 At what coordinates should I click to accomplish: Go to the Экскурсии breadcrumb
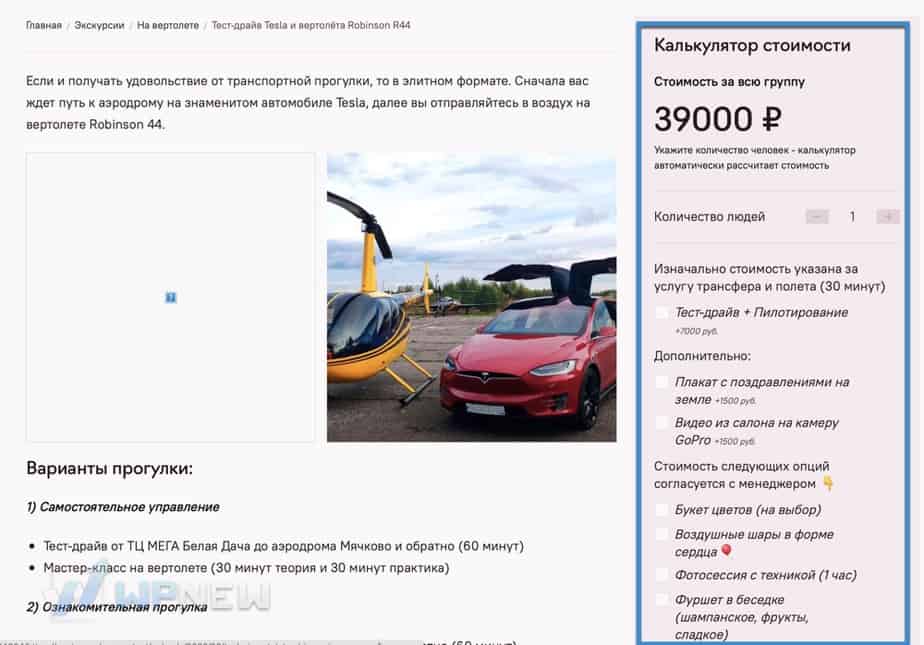pyautogui.click(x=99, y=25)
